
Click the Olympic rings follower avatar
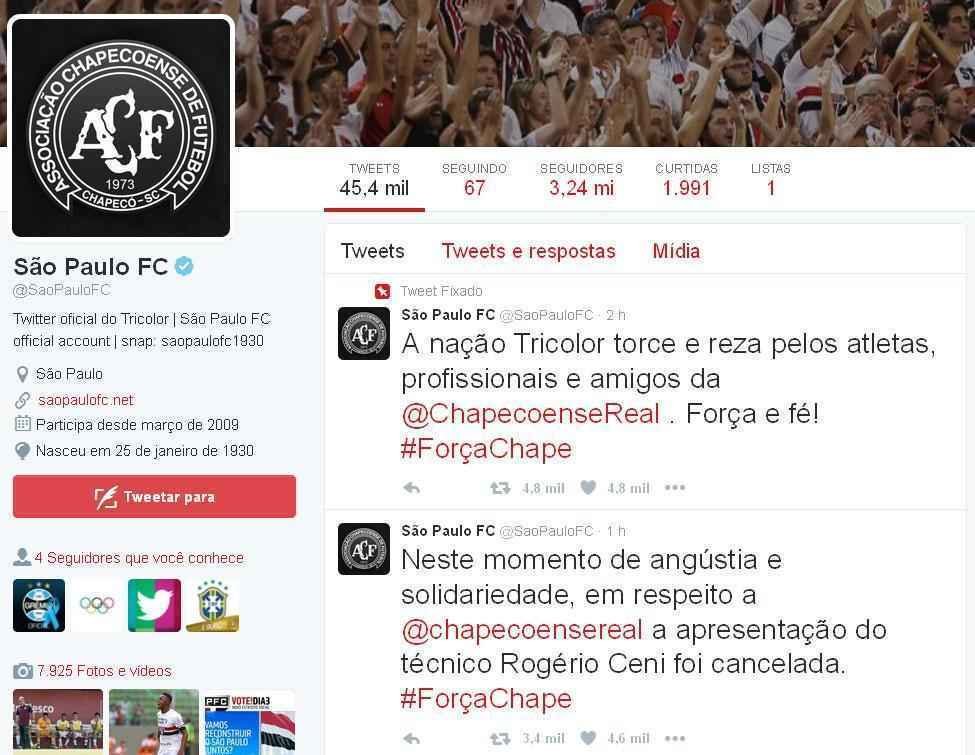(x=96, y=605)
